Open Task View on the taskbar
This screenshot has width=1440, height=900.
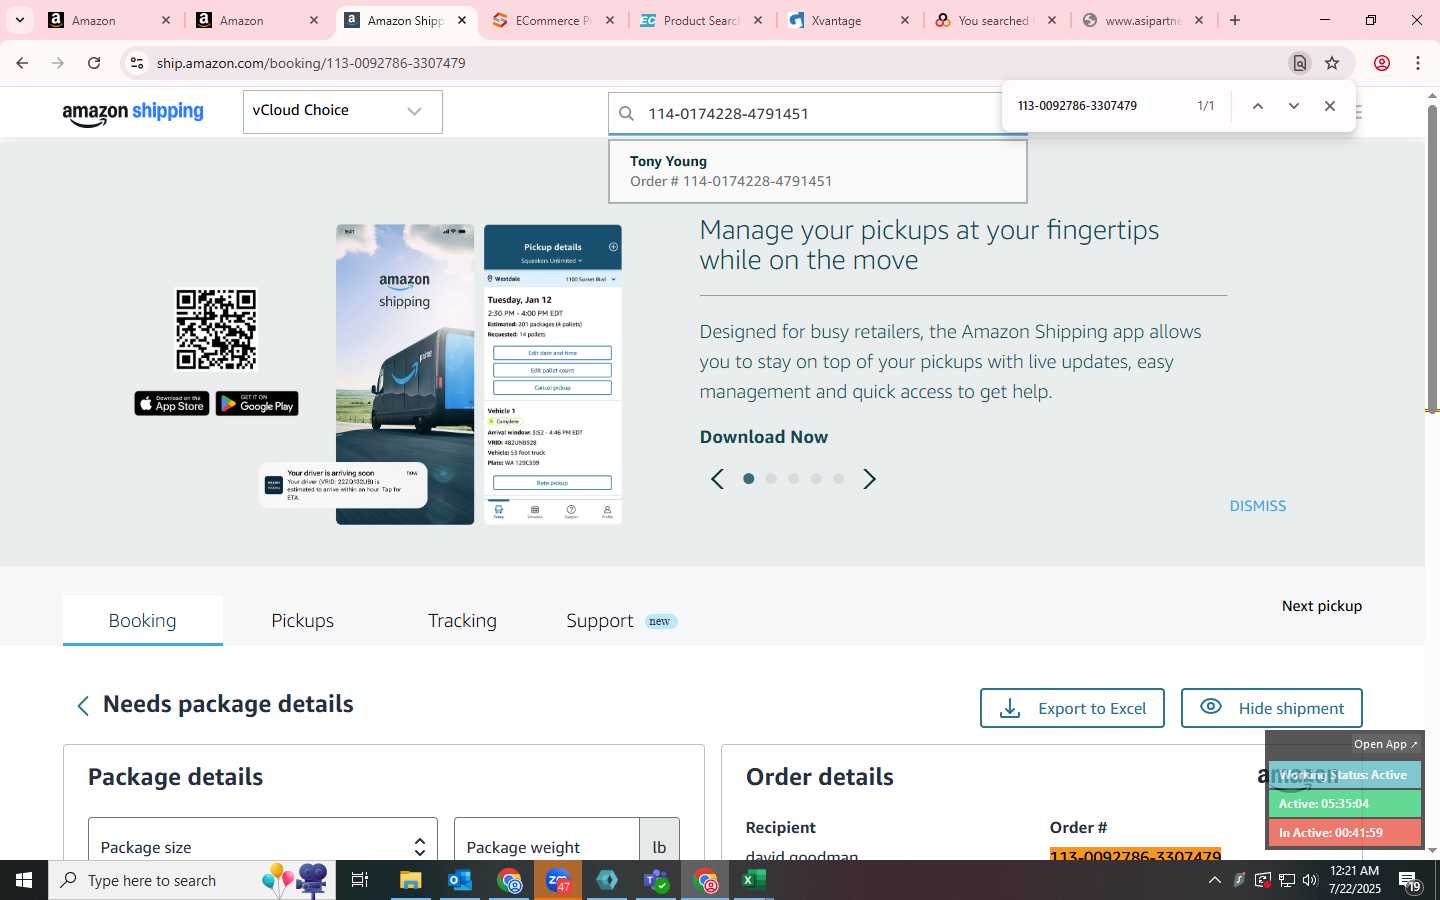pos(360,880)
